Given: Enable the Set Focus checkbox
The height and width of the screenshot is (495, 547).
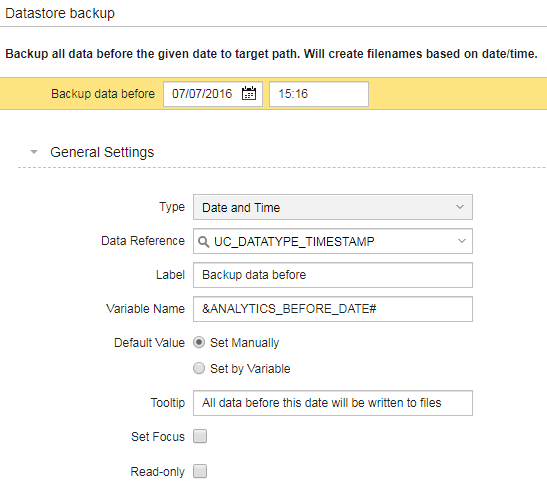Looking at the screenshot, I should click(200, 436).
